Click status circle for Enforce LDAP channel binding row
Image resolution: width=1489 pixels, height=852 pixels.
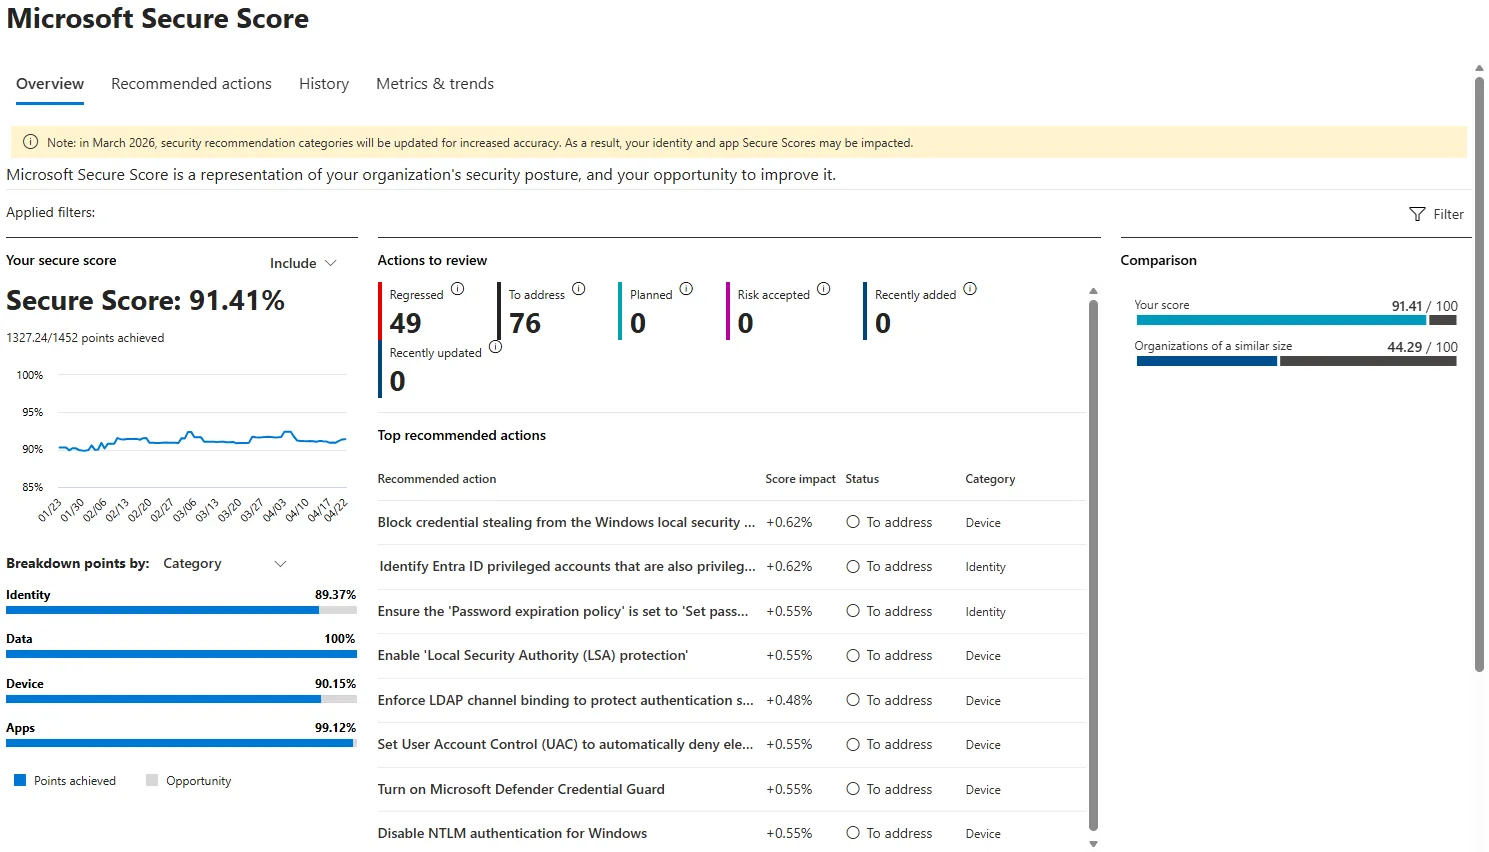[x=853, y=700]
